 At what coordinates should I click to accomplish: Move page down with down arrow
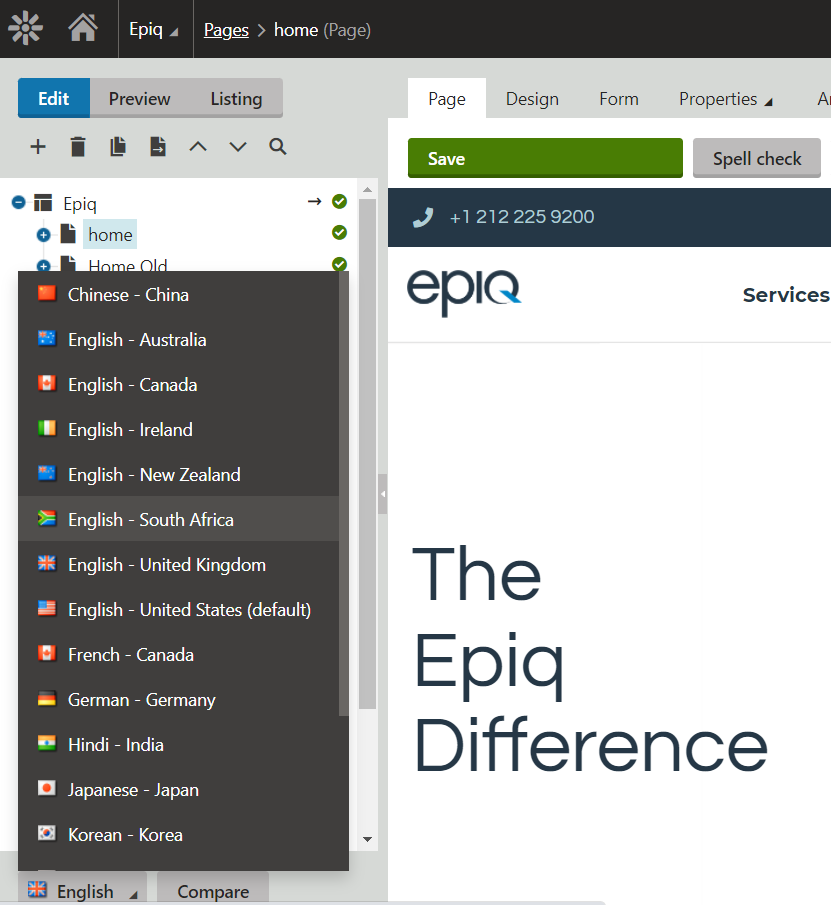[x=238, y=147]
